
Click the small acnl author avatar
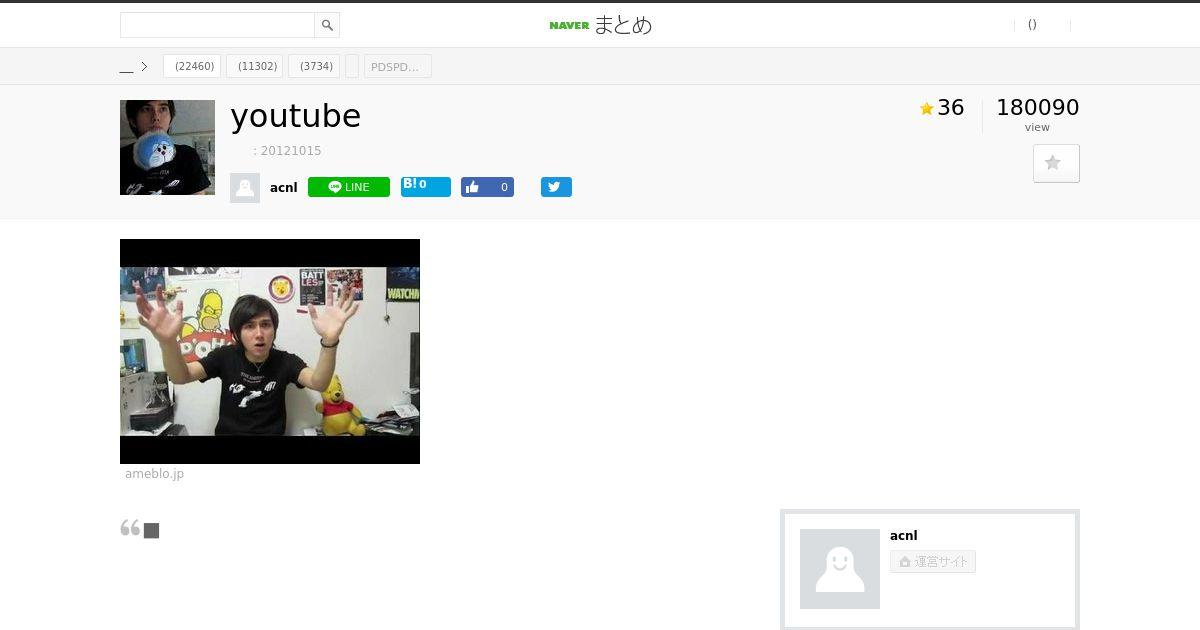click(245, 188)
